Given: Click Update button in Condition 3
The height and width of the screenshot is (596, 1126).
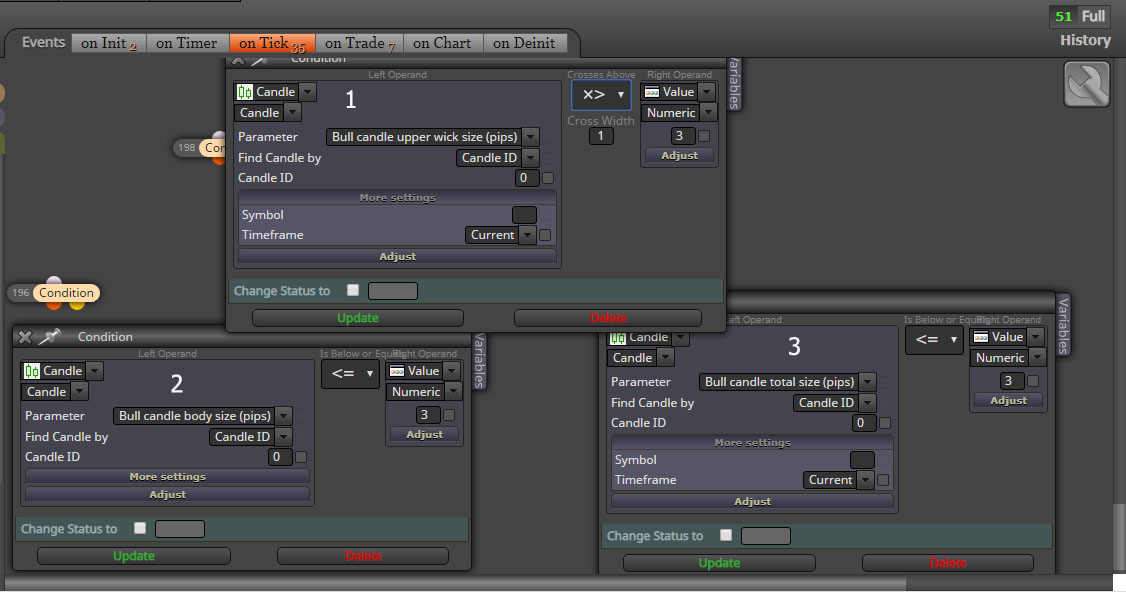Looking at the screenshot, I should [x=719, y=563].
